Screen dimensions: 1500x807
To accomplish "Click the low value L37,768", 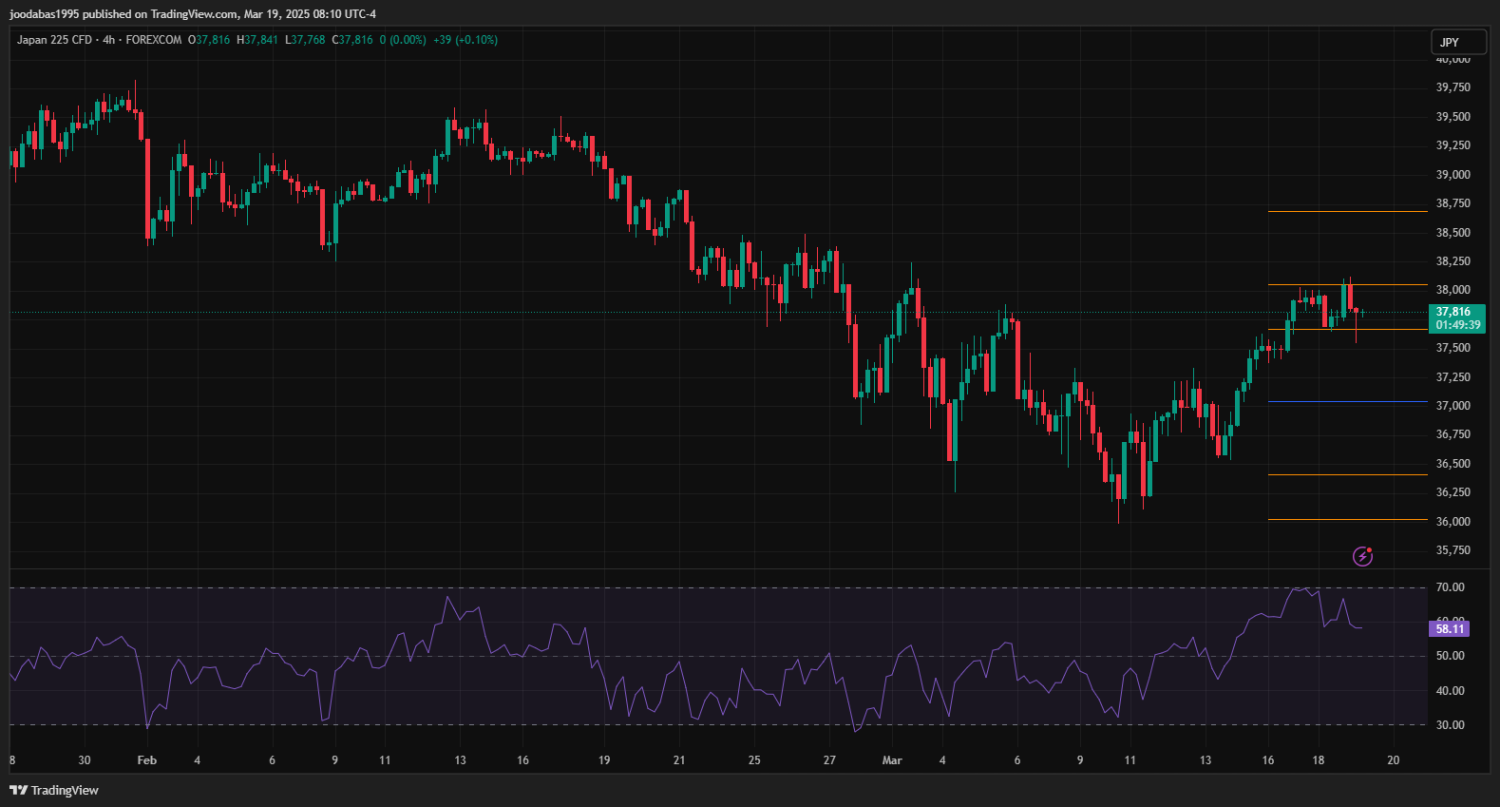I will tap(305, 40).
